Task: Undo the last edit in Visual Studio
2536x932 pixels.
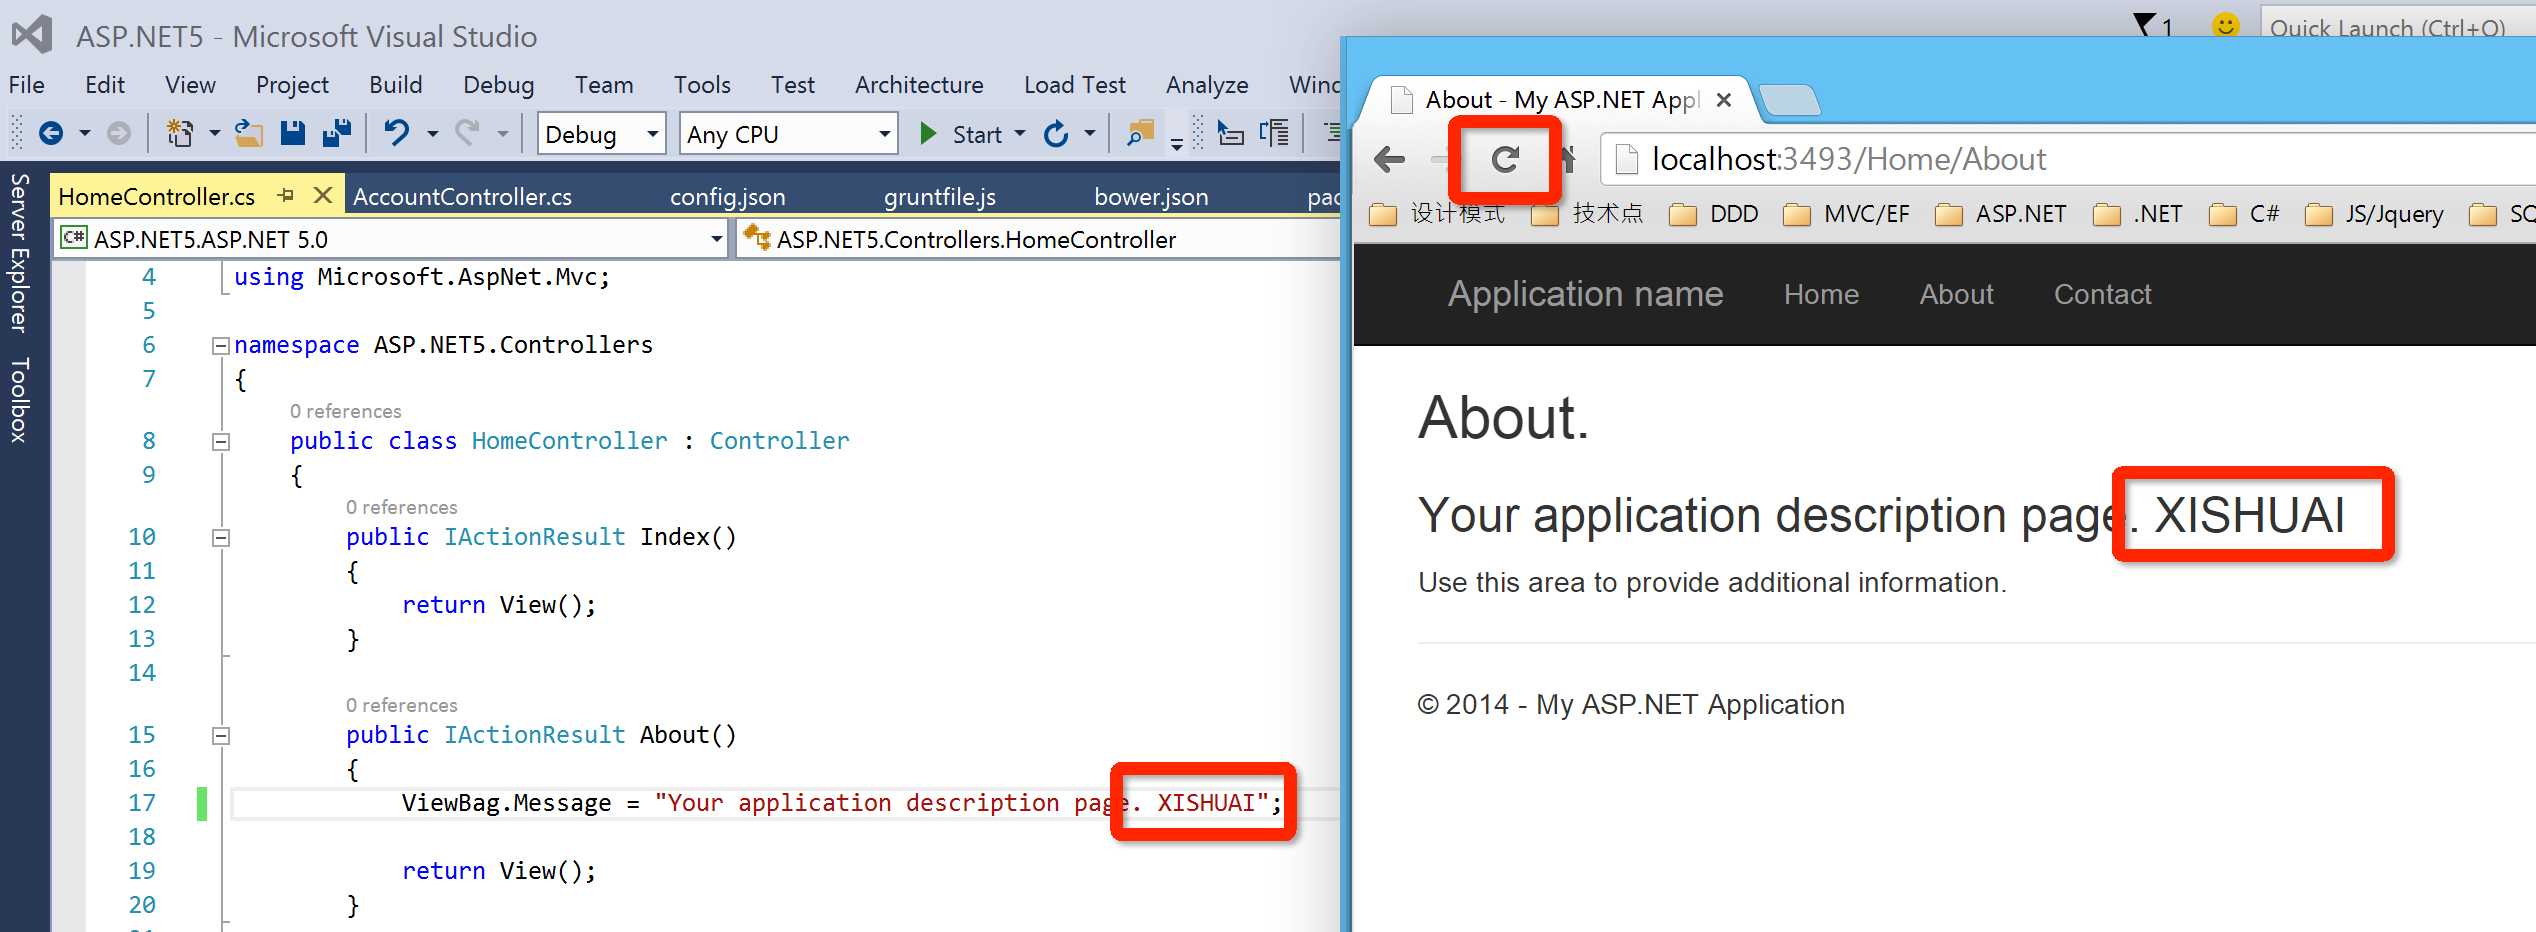Action: pos(397,133)
